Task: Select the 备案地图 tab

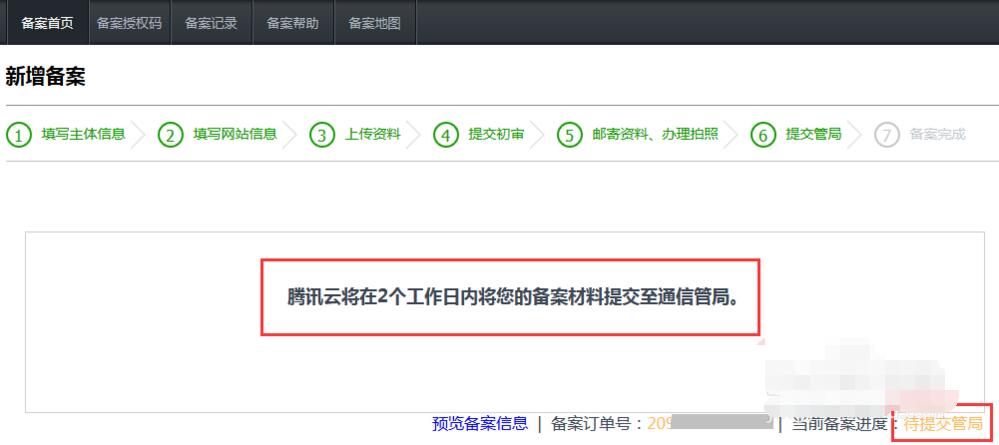Action: coord(375,23)
